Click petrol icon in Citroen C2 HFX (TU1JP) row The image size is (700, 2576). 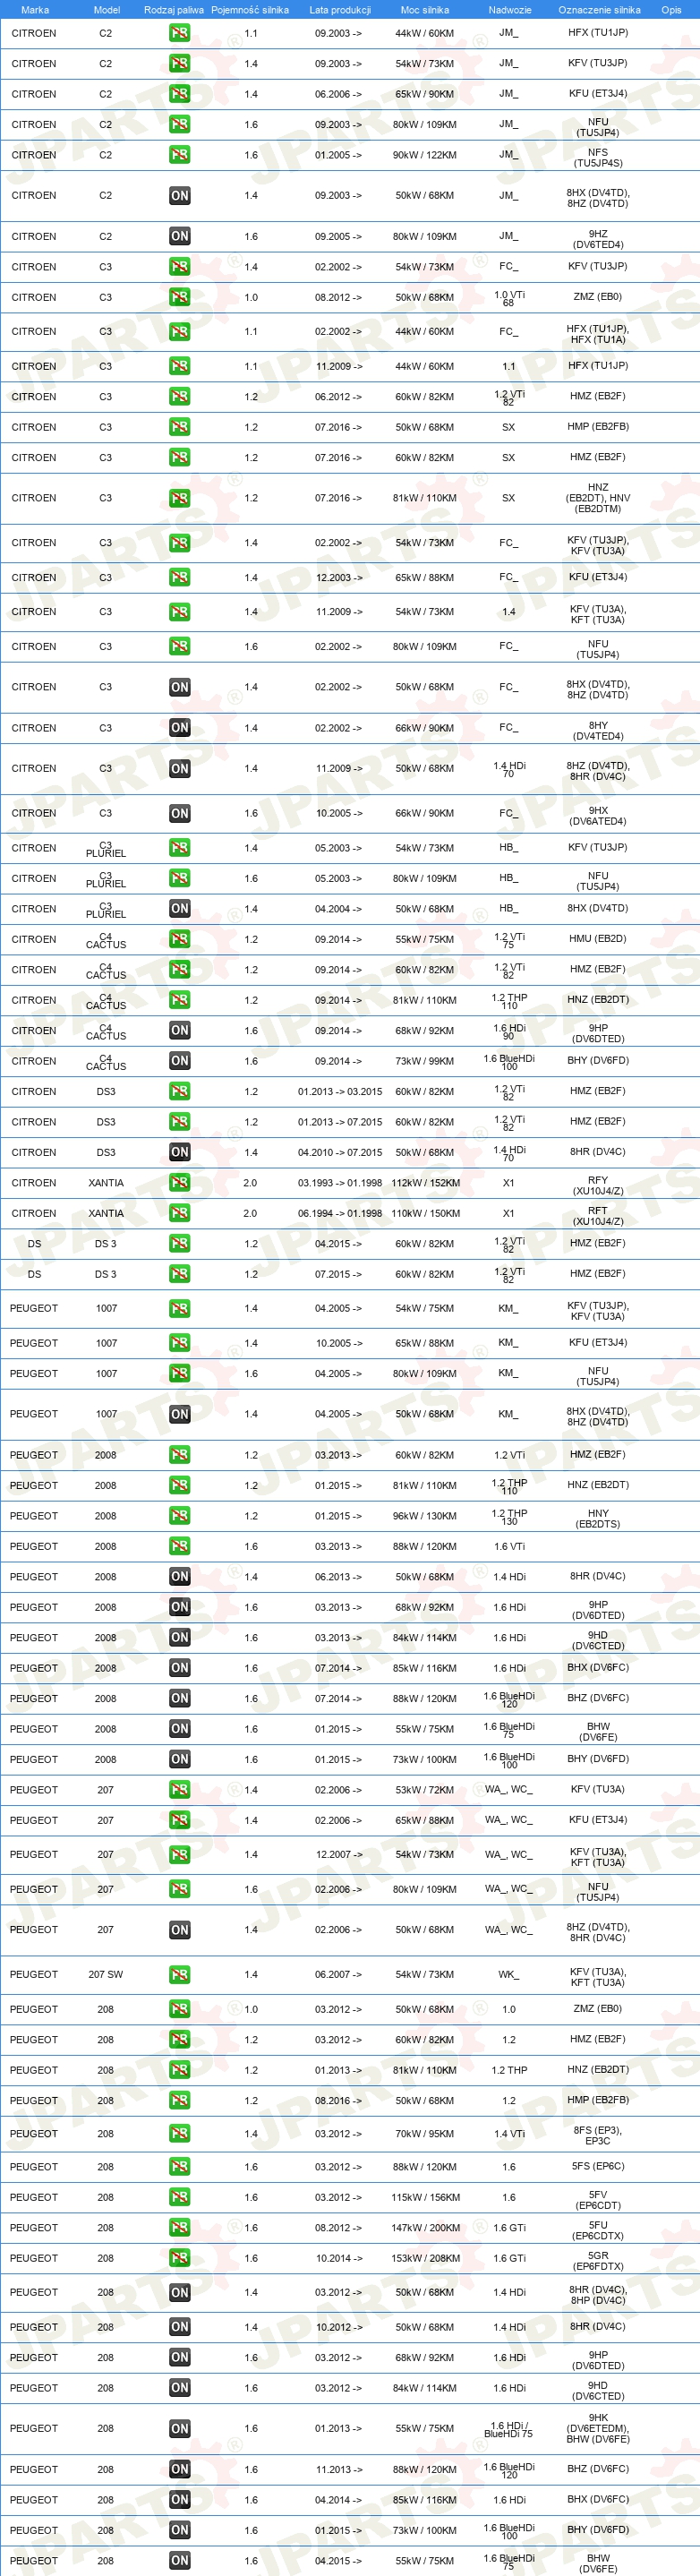pos(179,33)
